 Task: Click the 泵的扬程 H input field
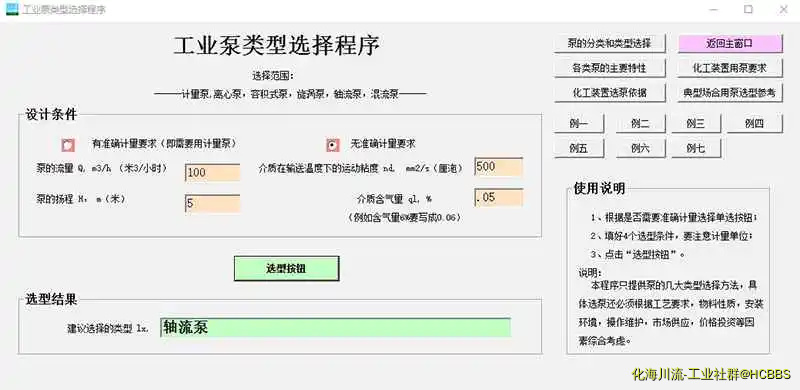click(212, 204)
